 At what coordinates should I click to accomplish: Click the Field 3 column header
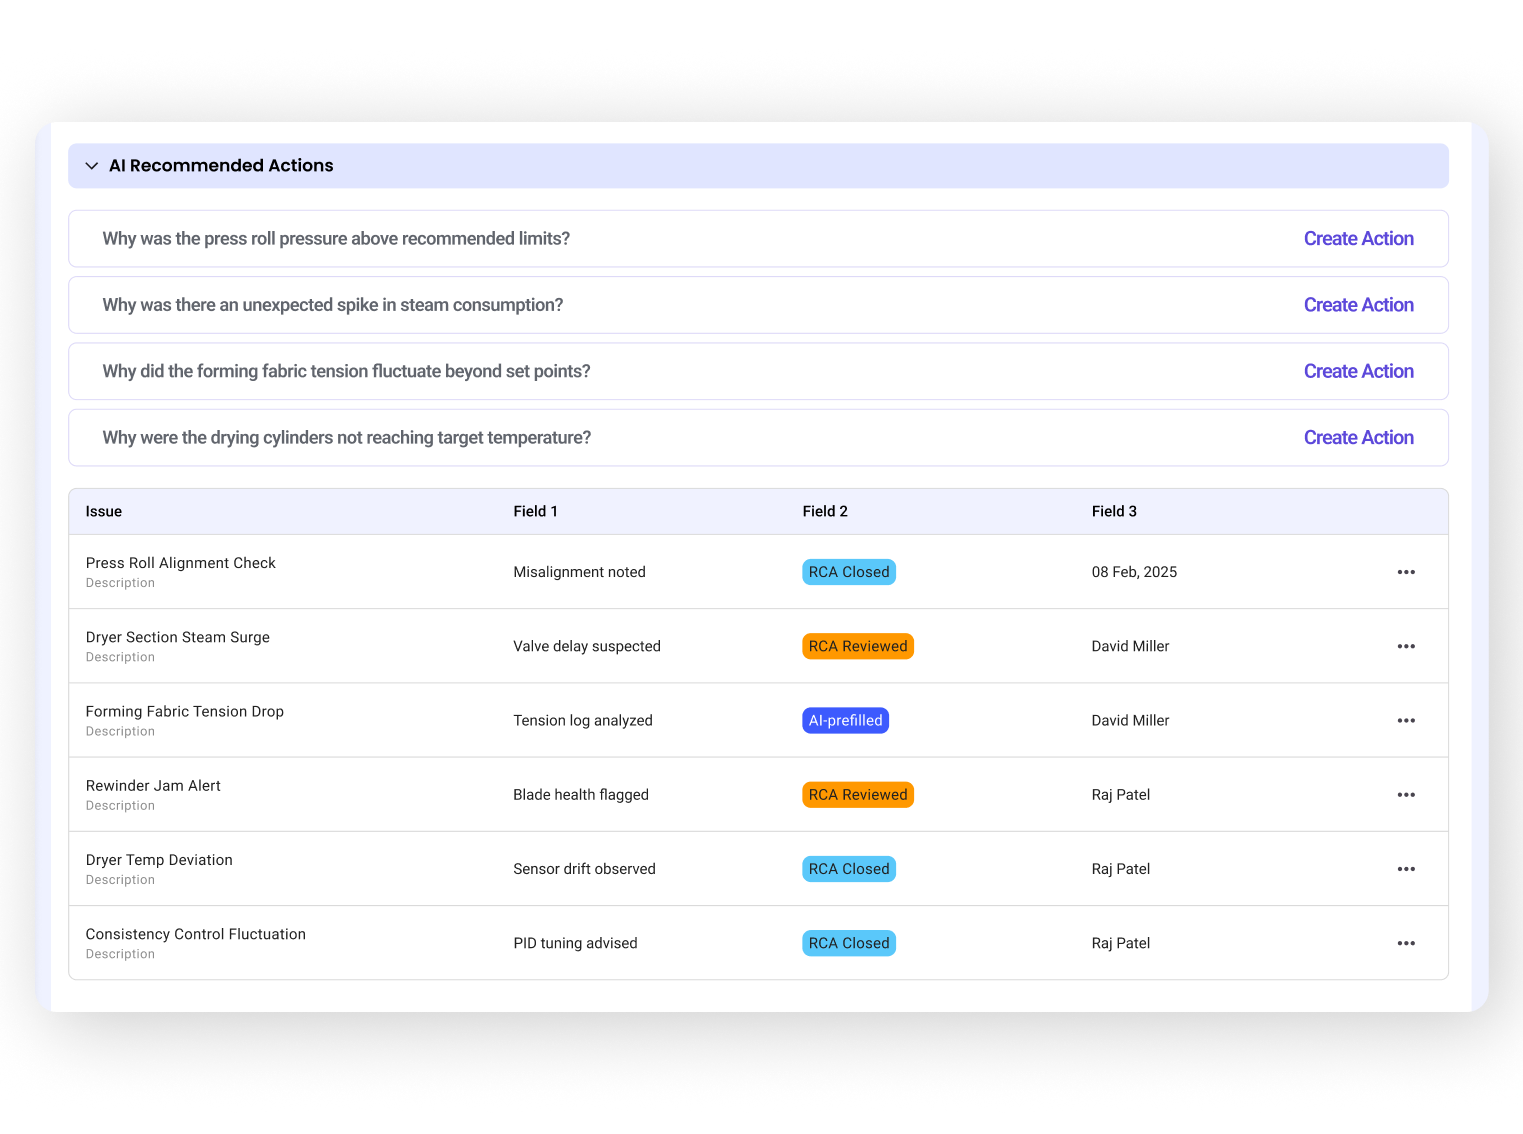(1113, 512)
